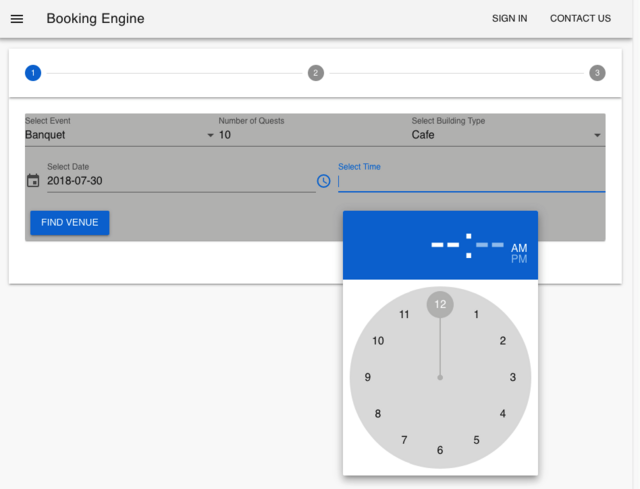The width and height of the screenshot is (640, 489).
Task: Open the Select Building Type dropdown
Action: [507, 135]
